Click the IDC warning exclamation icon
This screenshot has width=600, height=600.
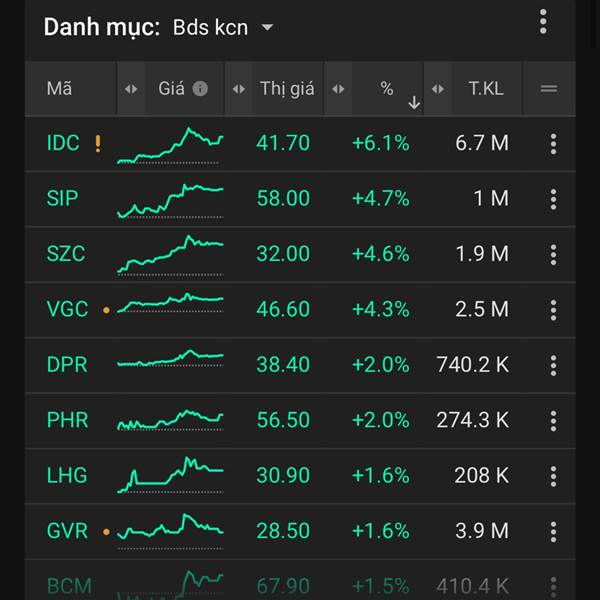pos(98,143)
